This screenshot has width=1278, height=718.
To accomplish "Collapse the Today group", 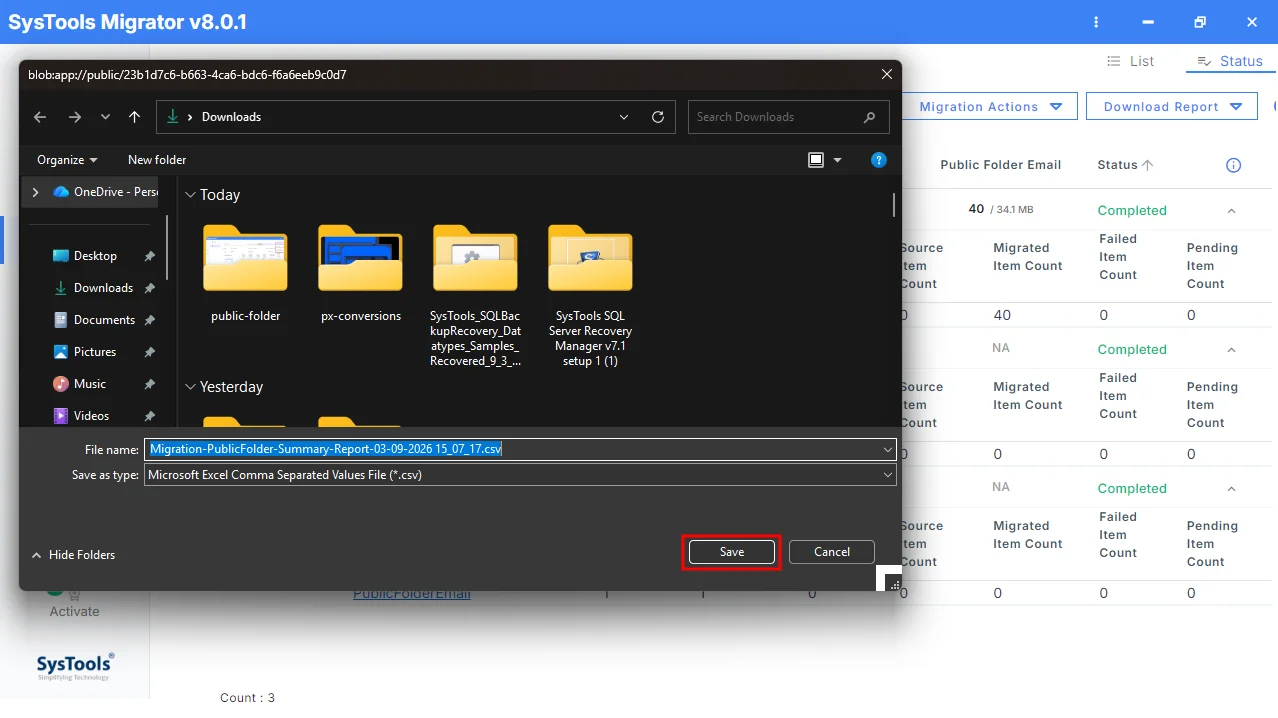I will (x=190, y=195).
